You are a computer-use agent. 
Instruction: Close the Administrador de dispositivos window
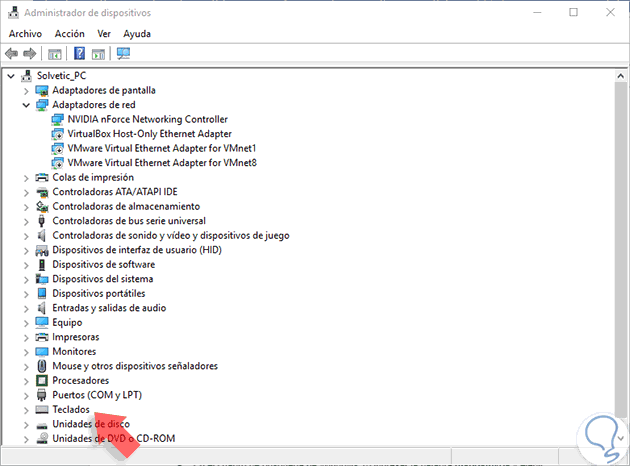(x=610, y=12)
